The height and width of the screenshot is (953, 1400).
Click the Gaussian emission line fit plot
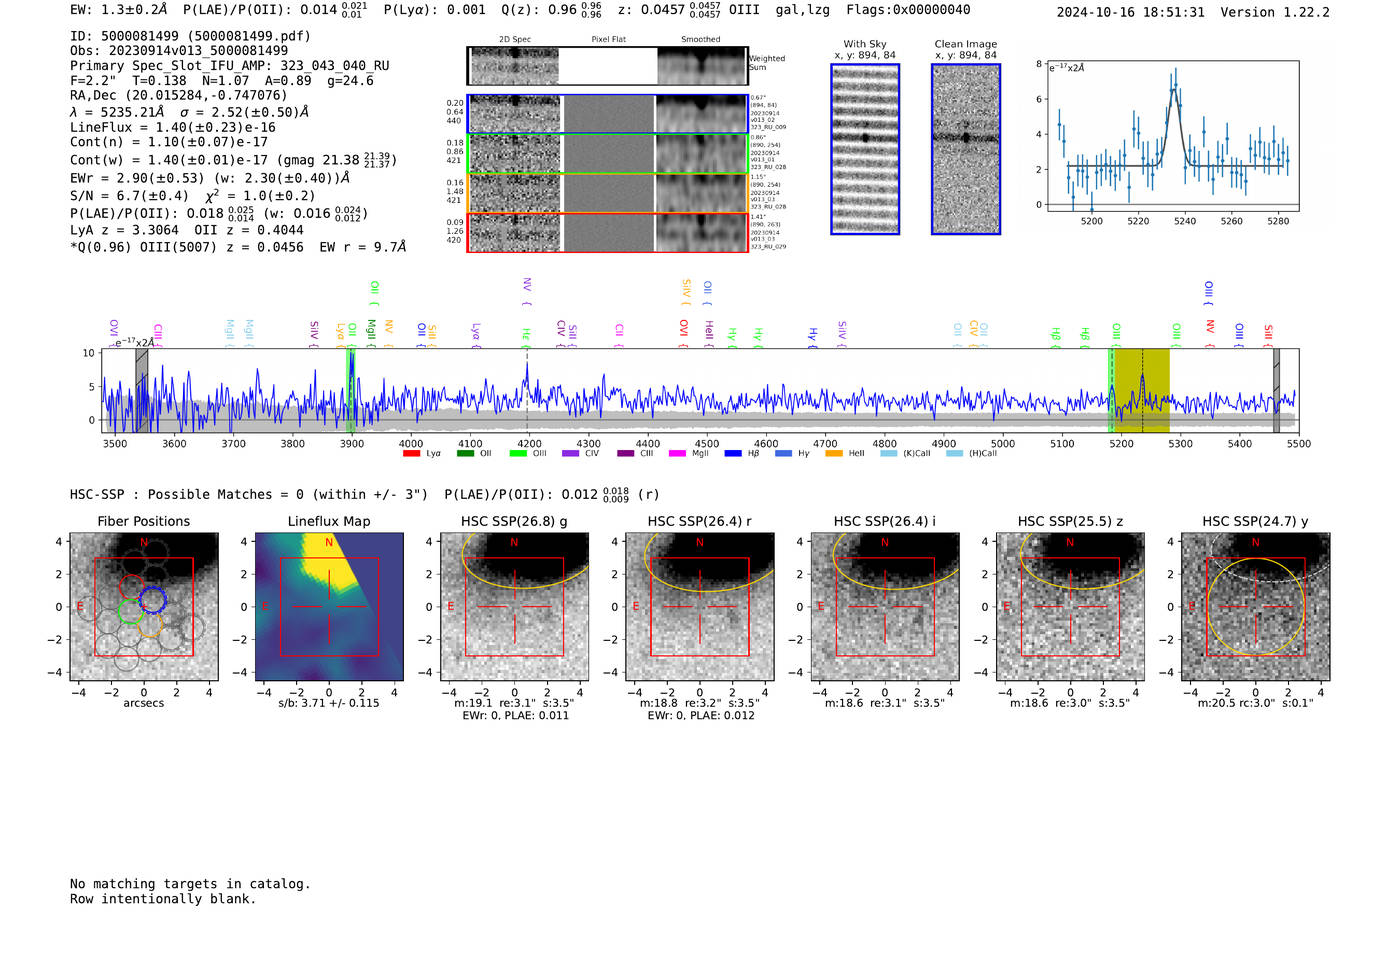click(x=1173, y=136)
